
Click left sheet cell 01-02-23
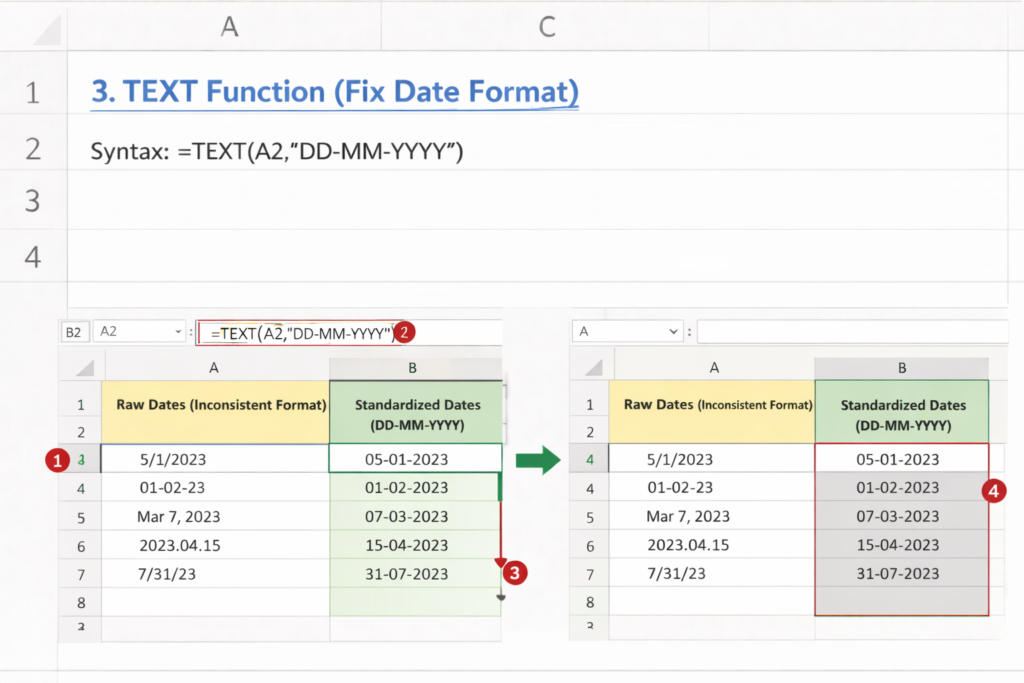[215, 487]
